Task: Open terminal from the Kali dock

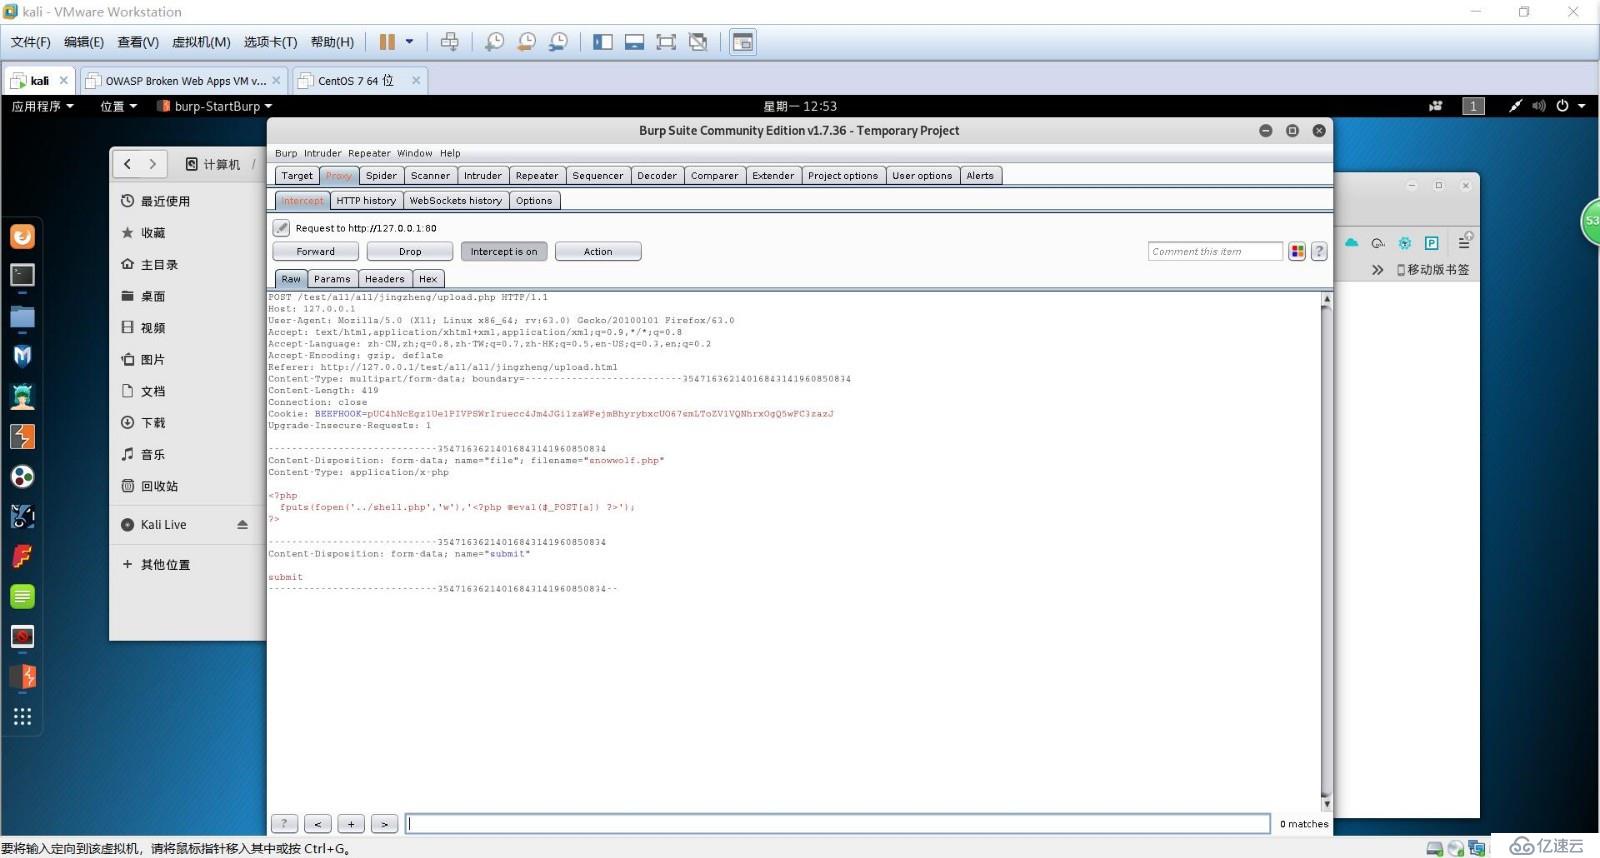Action: tap(22, 275)
